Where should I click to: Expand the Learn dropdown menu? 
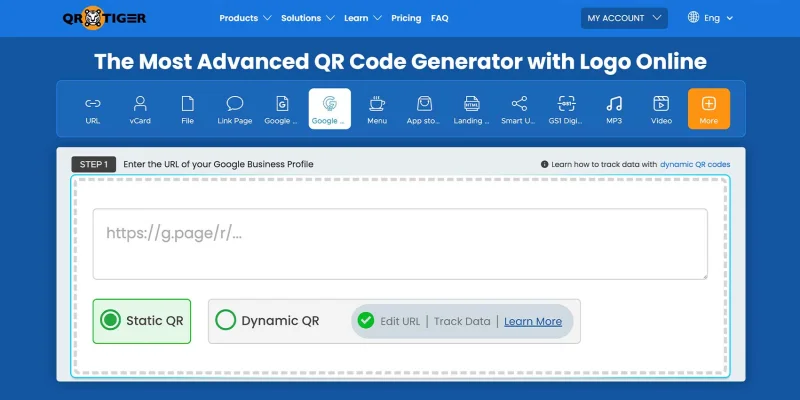363,18
